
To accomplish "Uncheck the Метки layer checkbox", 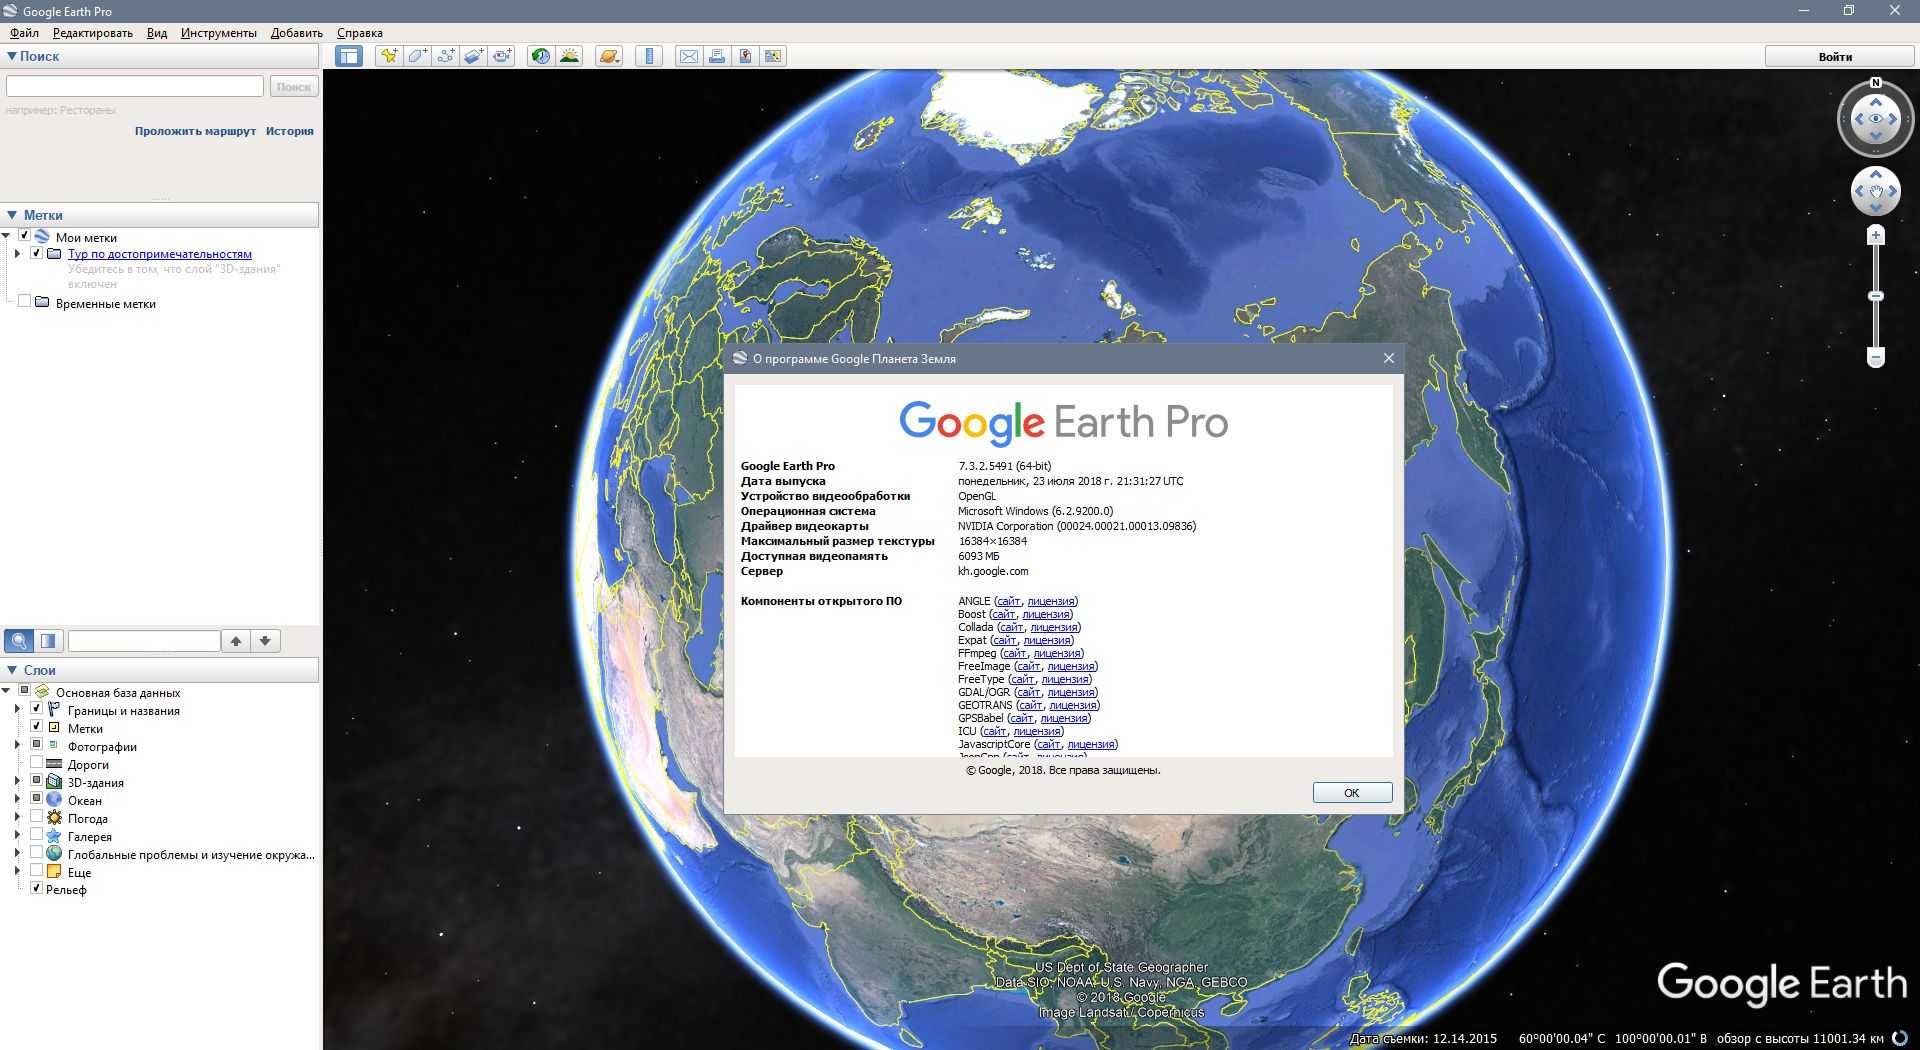I will click(x=36, y=727).
